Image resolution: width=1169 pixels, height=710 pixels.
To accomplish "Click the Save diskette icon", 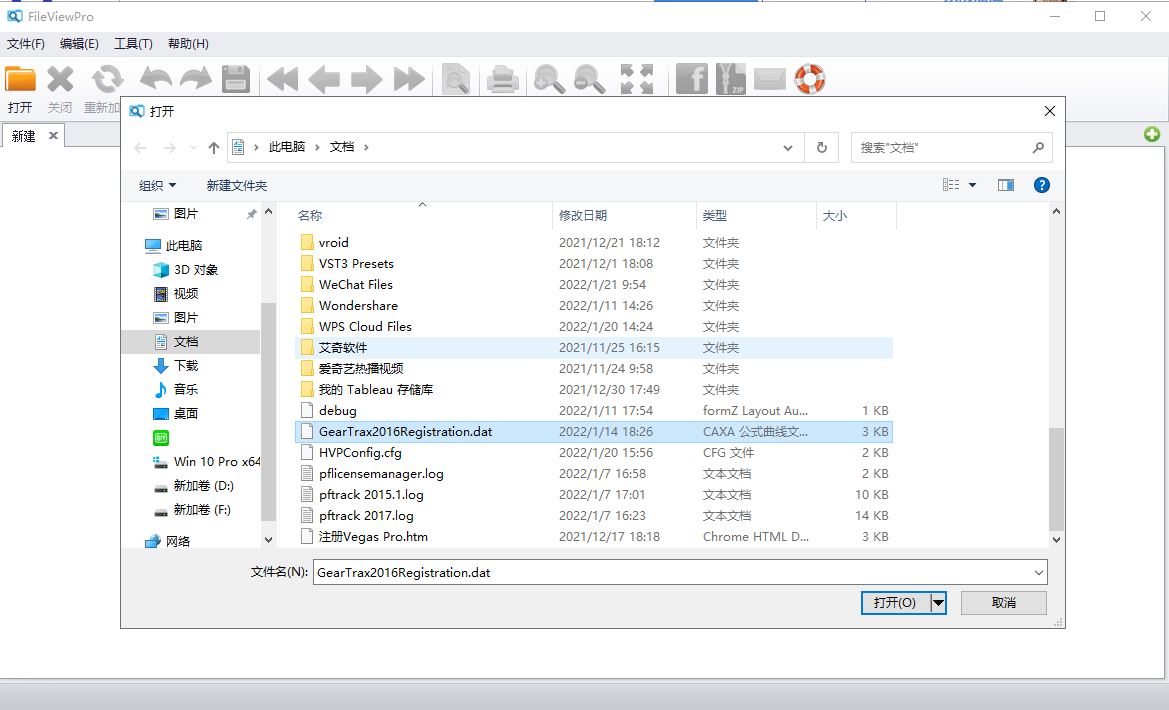I will [236, 79].
